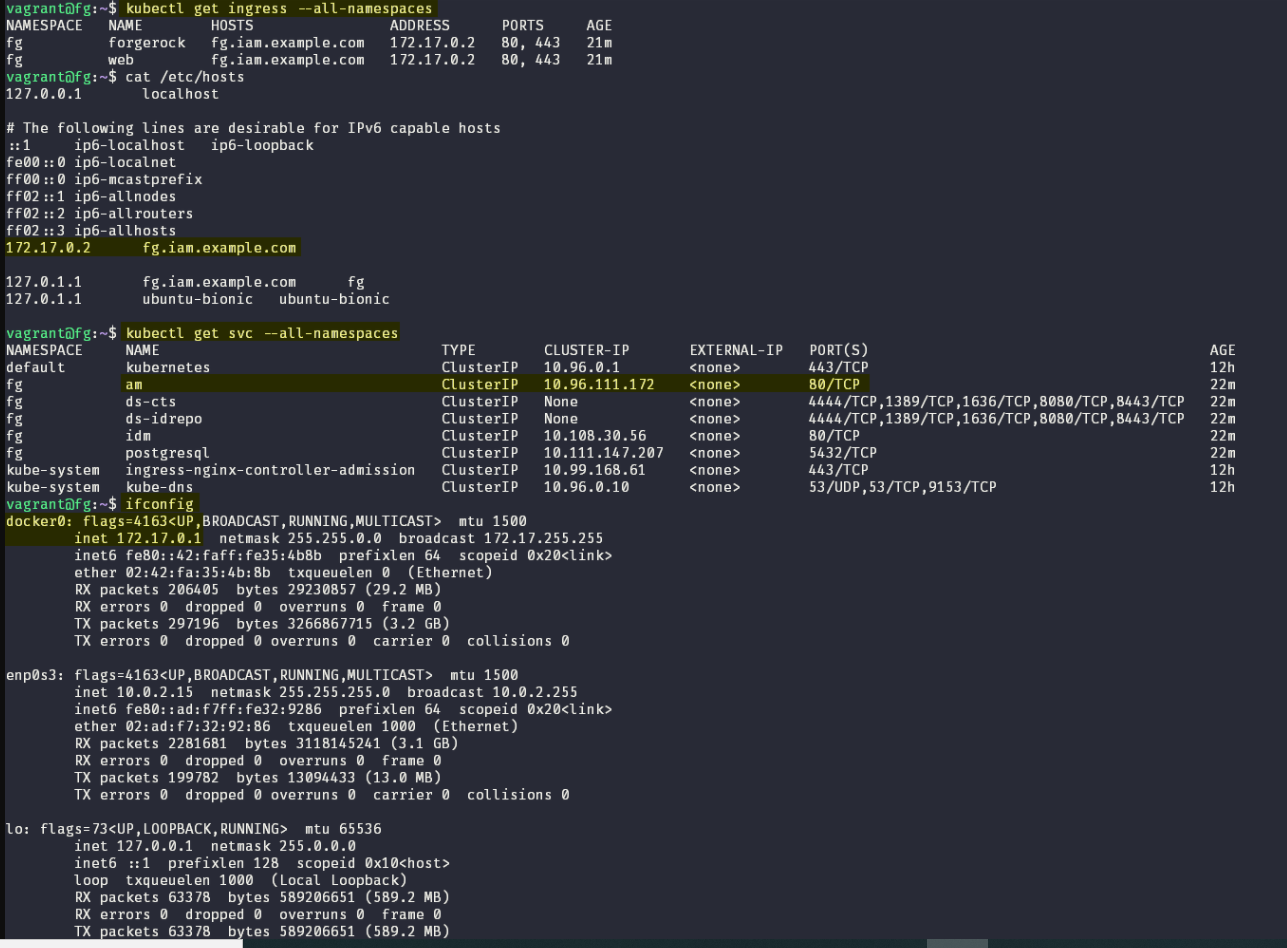Click the 'ubuntu-bionic' hosts line
Screen dimensions: 1287x948
pos(197,299)
